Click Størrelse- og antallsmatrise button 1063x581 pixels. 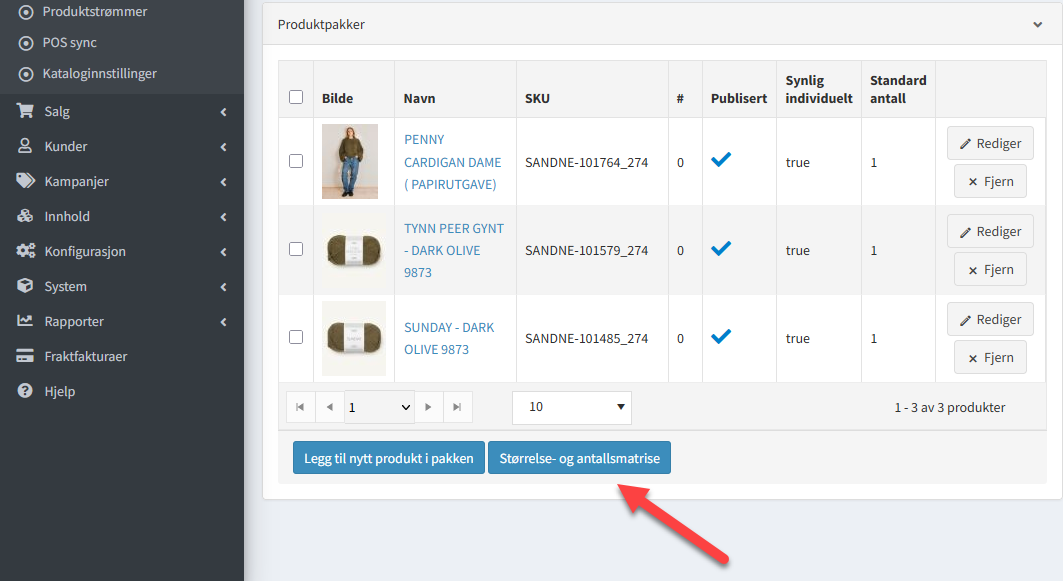pyautogui.click(x=579, y=458)
